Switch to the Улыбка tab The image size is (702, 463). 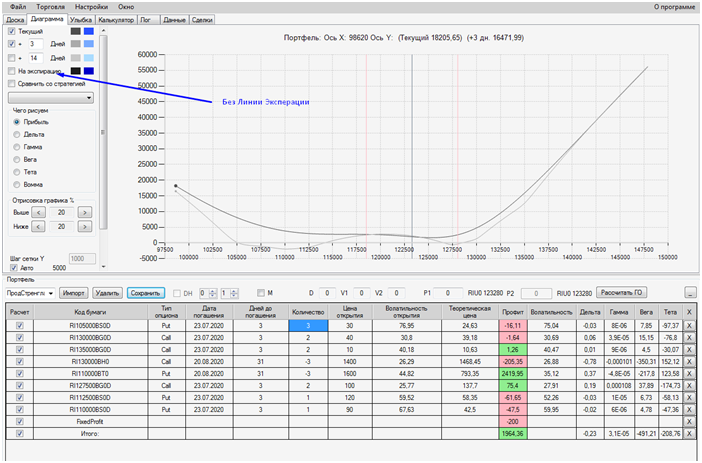81,20
